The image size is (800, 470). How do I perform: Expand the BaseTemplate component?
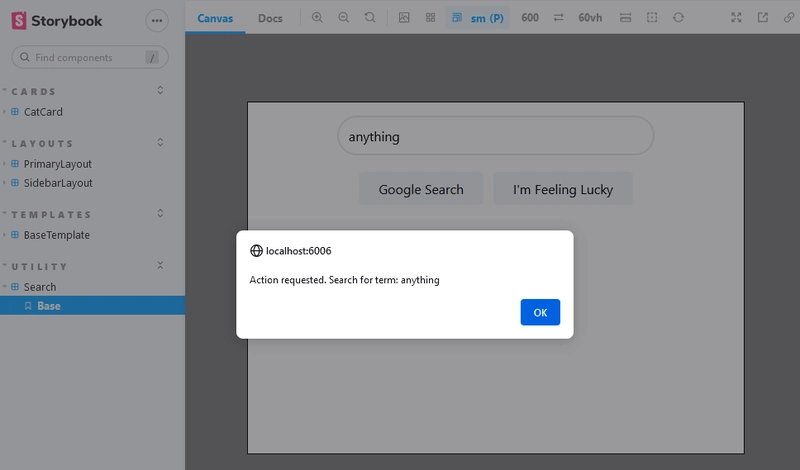click(x=56, y=235)
